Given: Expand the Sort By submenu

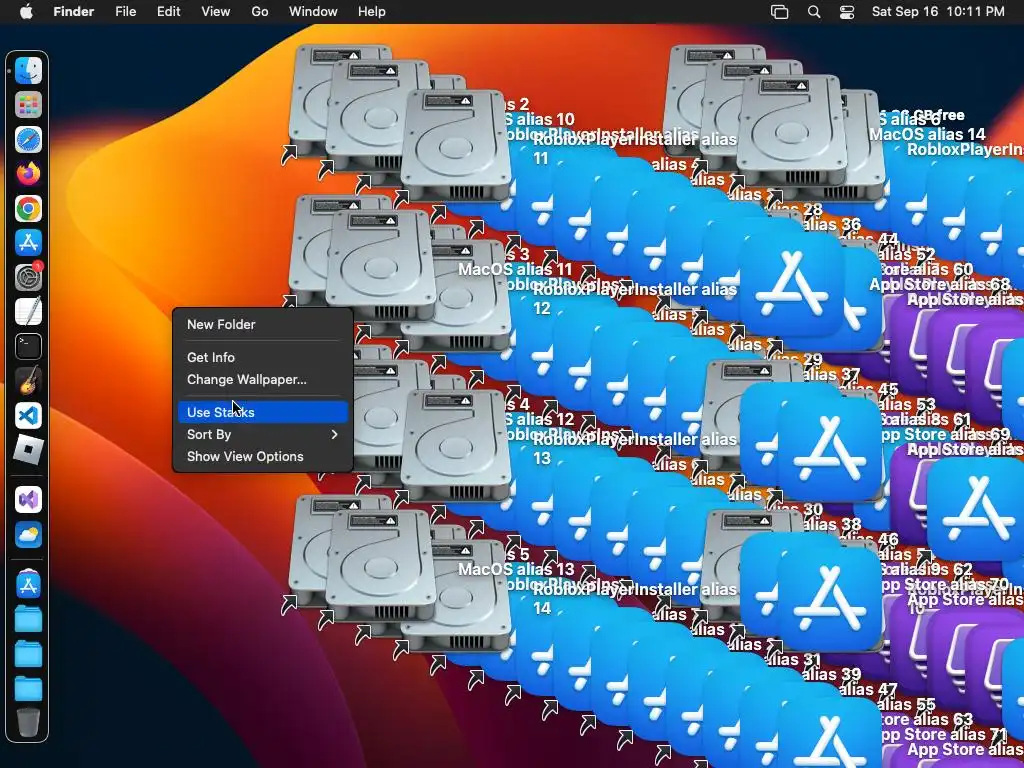Looking at the screenshot, I should point(263,434).
